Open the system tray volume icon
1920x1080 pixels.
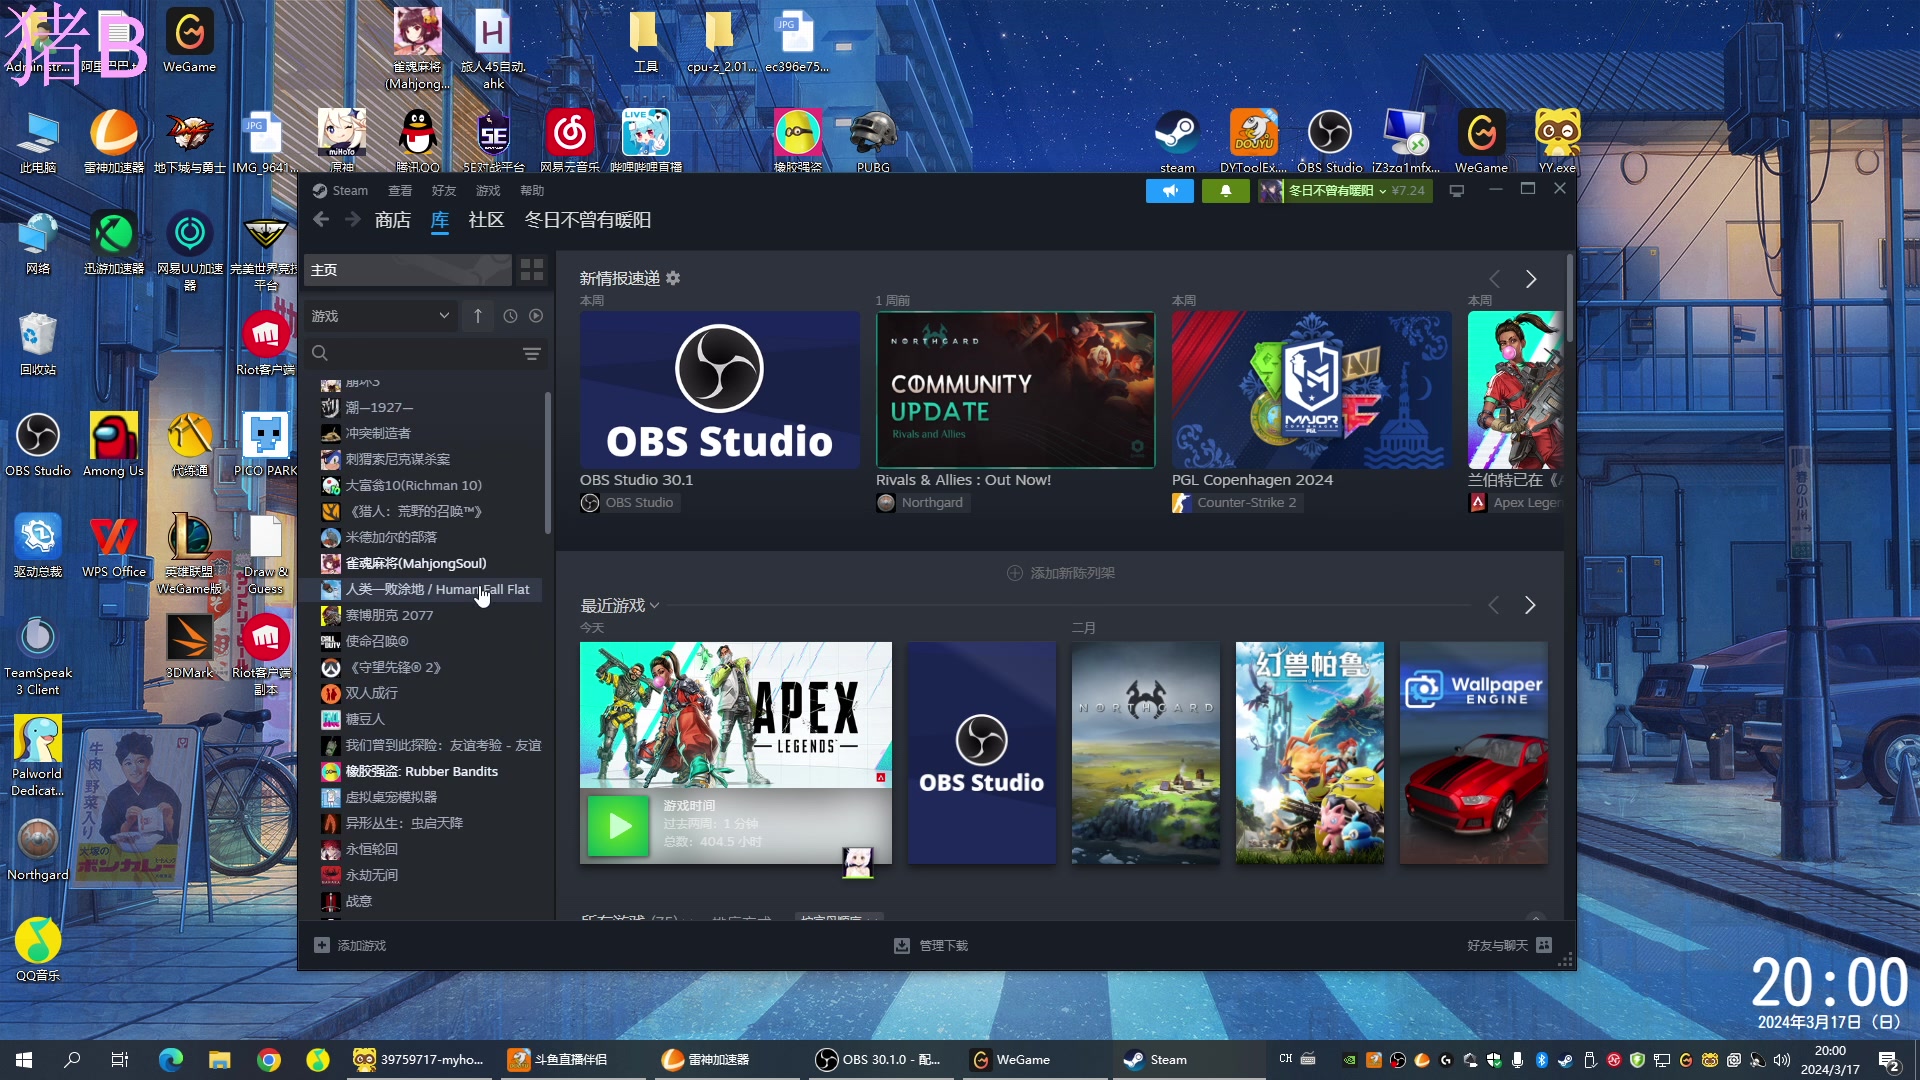pyautogui.click(x=1781, y=1060)
